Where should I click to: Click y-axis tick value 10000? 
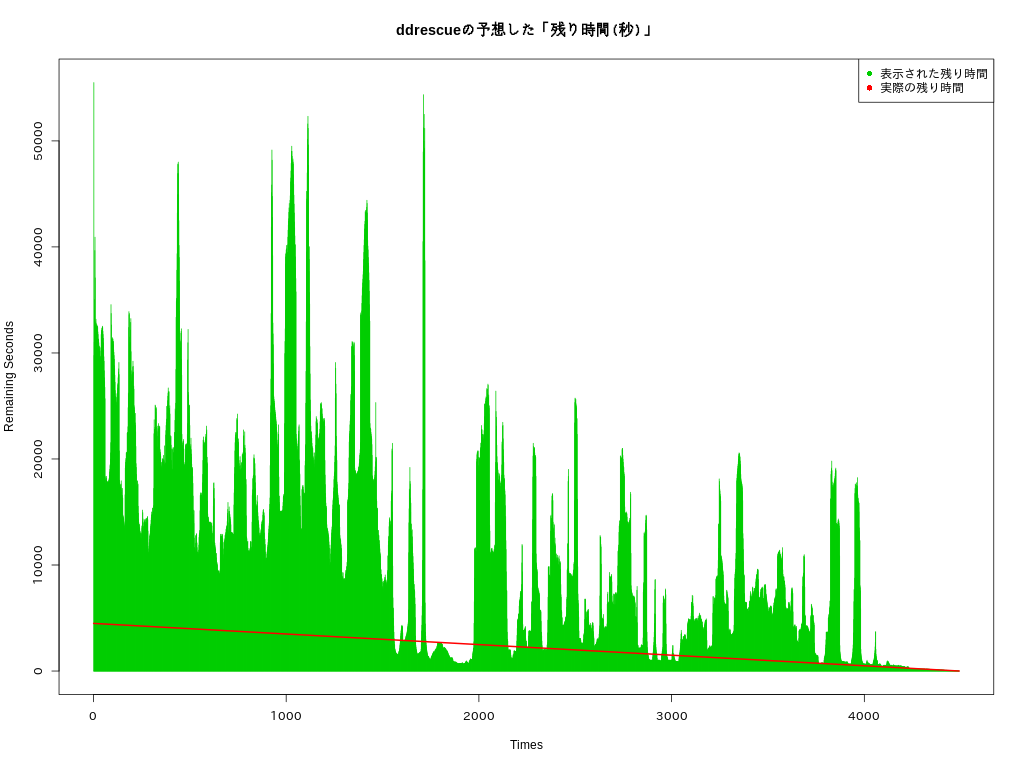[x=38, y=565]
